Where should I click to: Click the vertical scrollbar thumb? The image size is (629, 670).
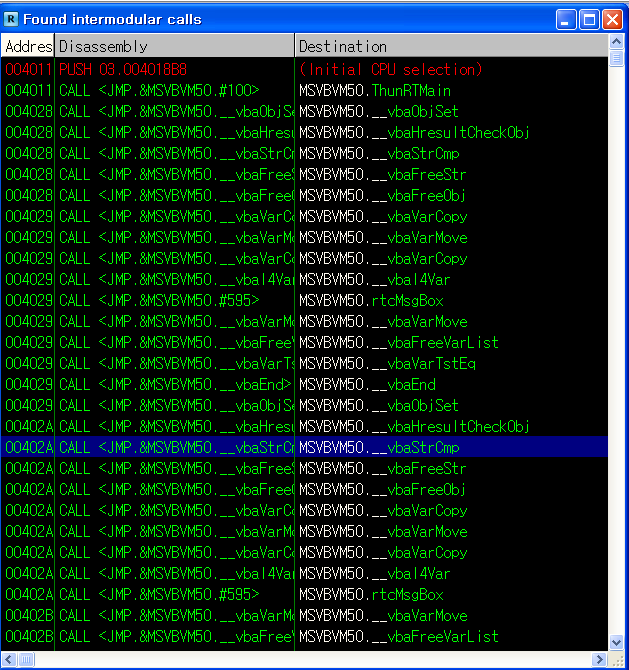pyautogui.click(x=616, y=58)
